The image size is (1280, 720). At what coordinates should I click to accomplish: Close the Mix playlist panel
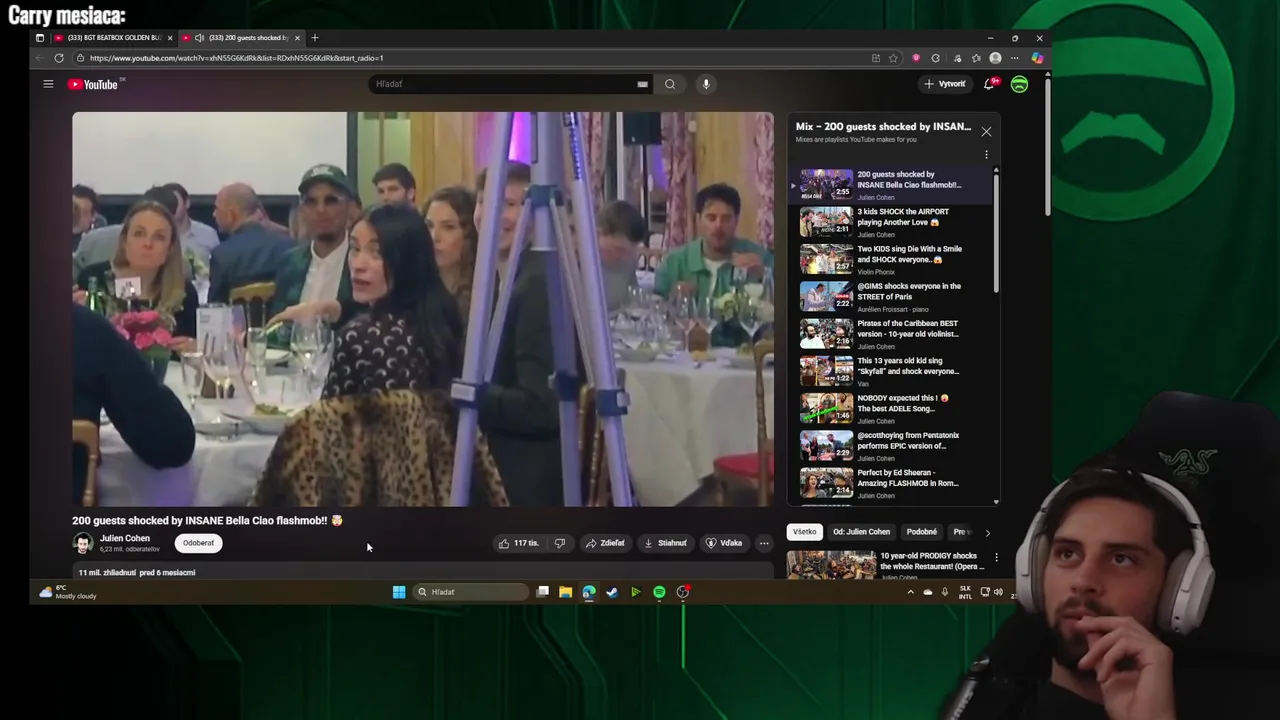[986, 132]
